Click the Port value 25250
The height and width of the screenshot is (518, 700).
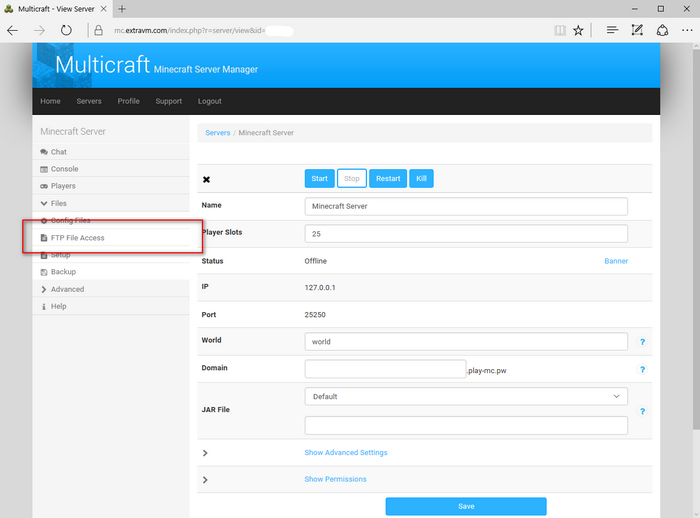tap(315, 314)
